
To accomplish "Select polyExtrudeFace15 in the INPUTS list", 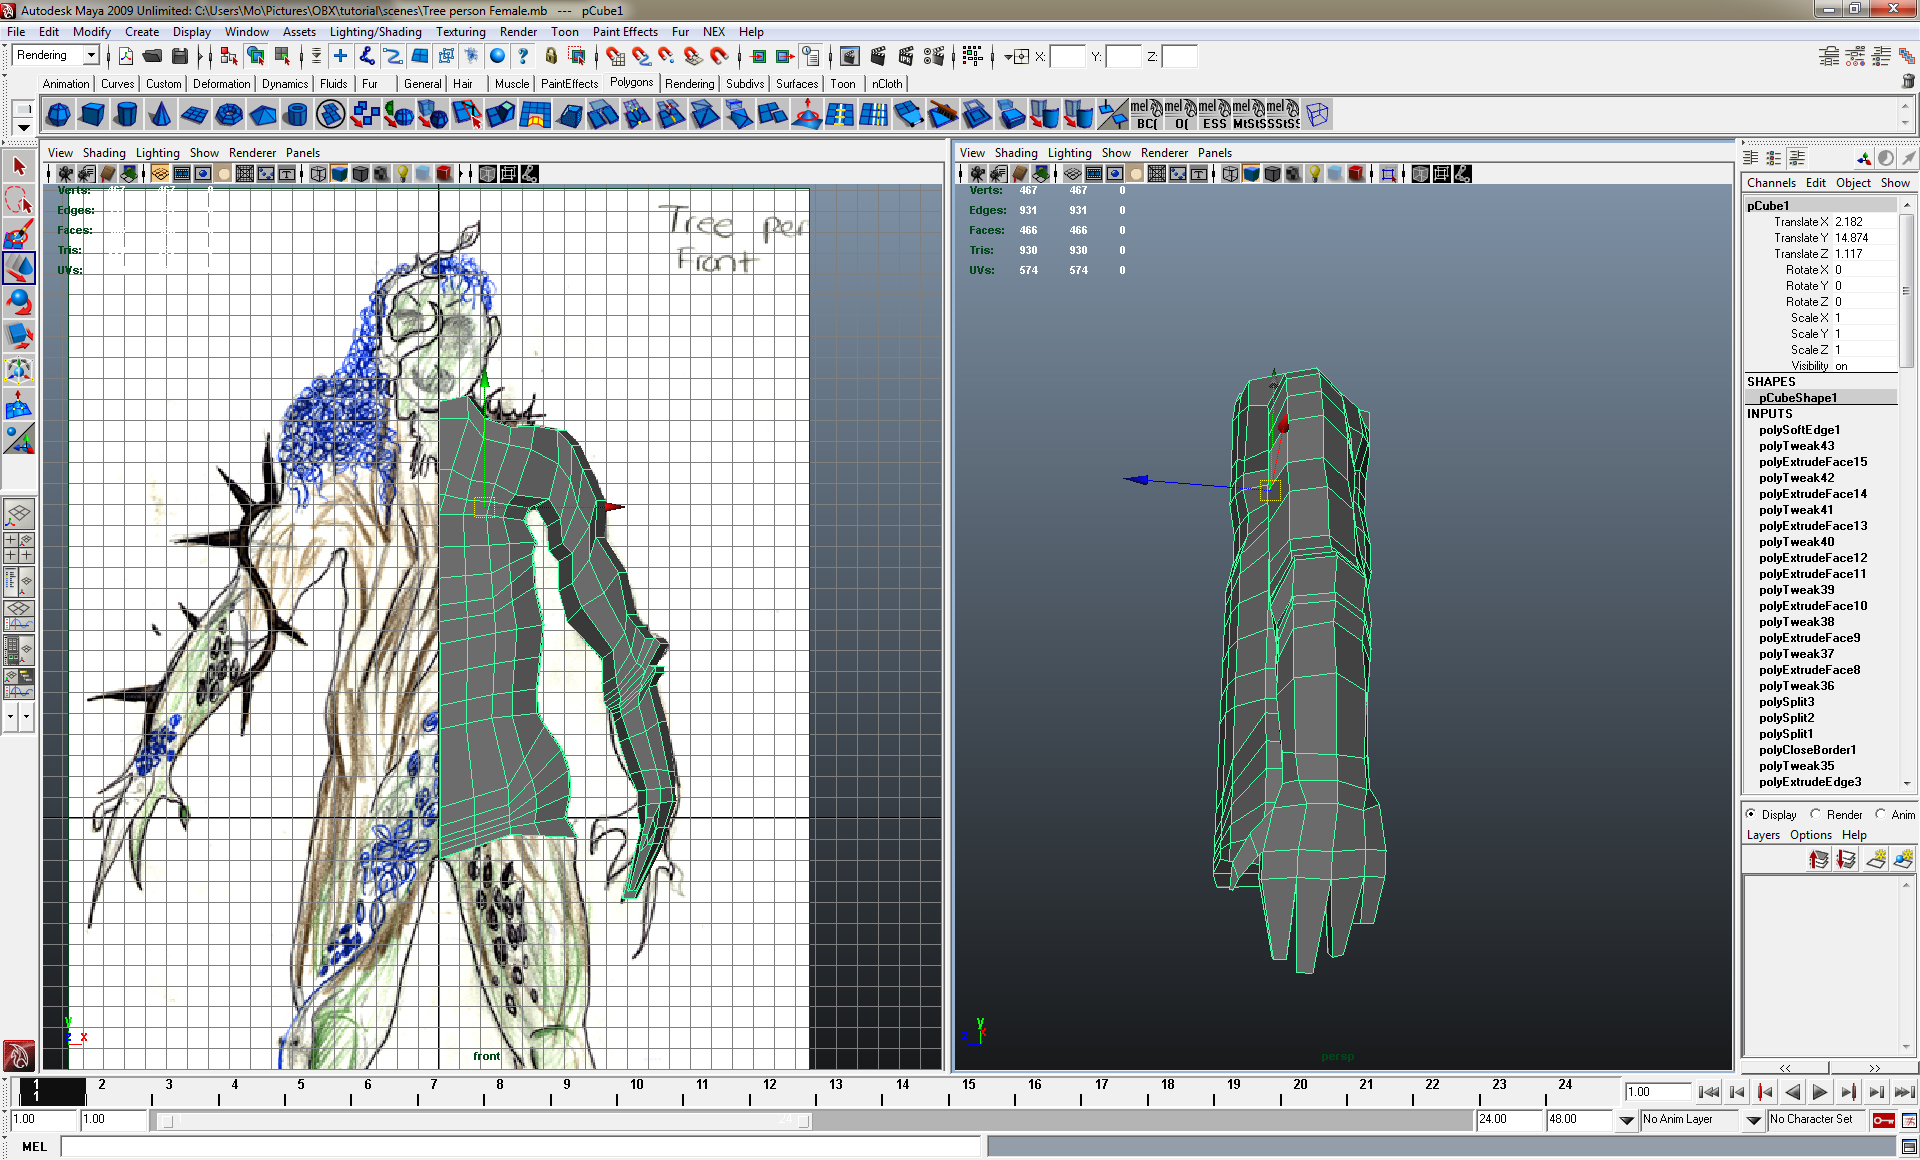I will (1812, 462).
